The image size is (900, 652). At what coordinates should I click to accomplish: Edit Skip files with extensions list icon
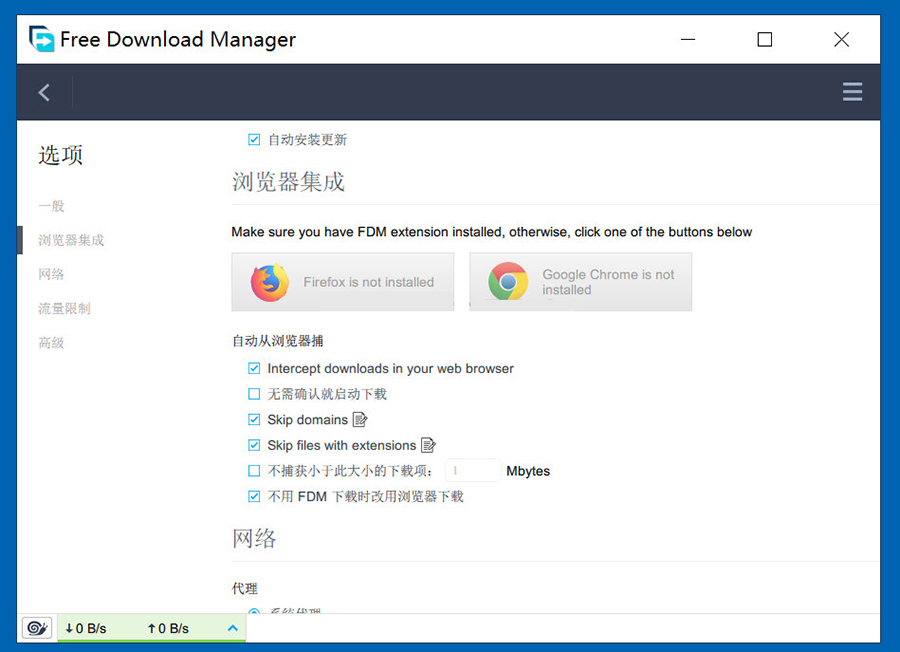429,445
